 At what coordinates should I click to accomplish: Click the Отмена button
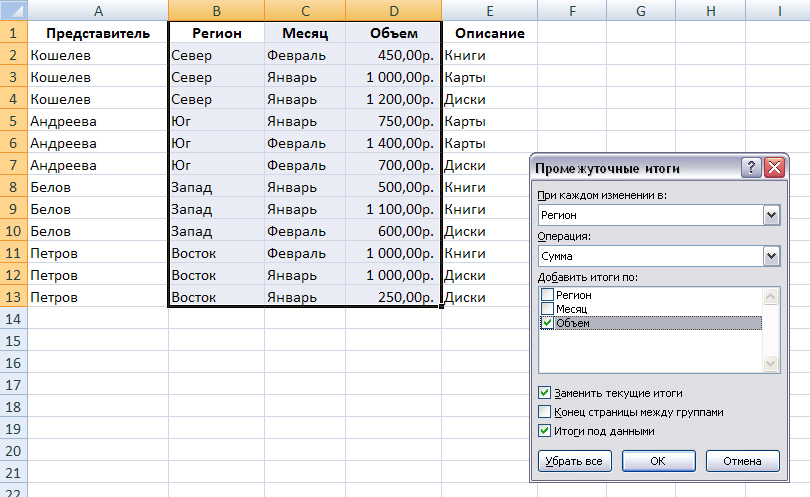point(742,461)
